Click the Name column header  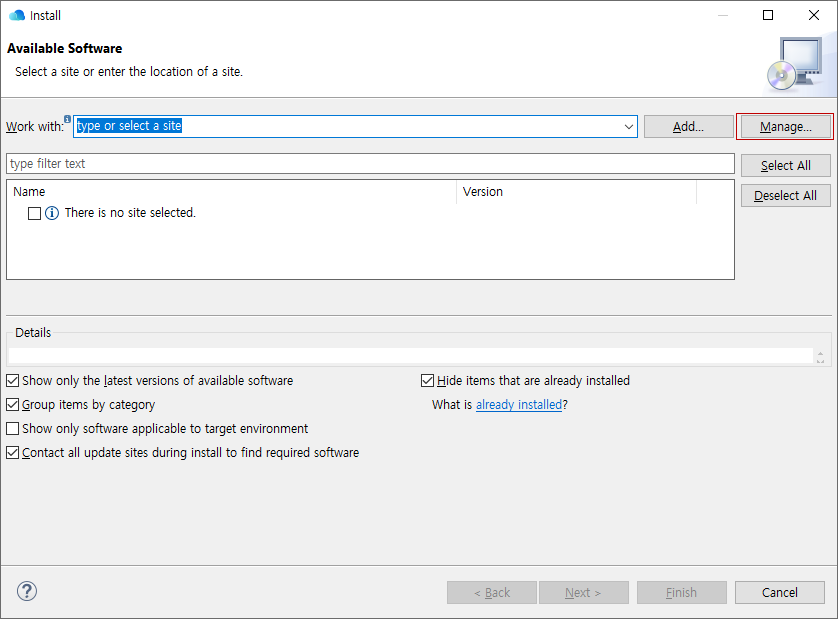[230, 192]
